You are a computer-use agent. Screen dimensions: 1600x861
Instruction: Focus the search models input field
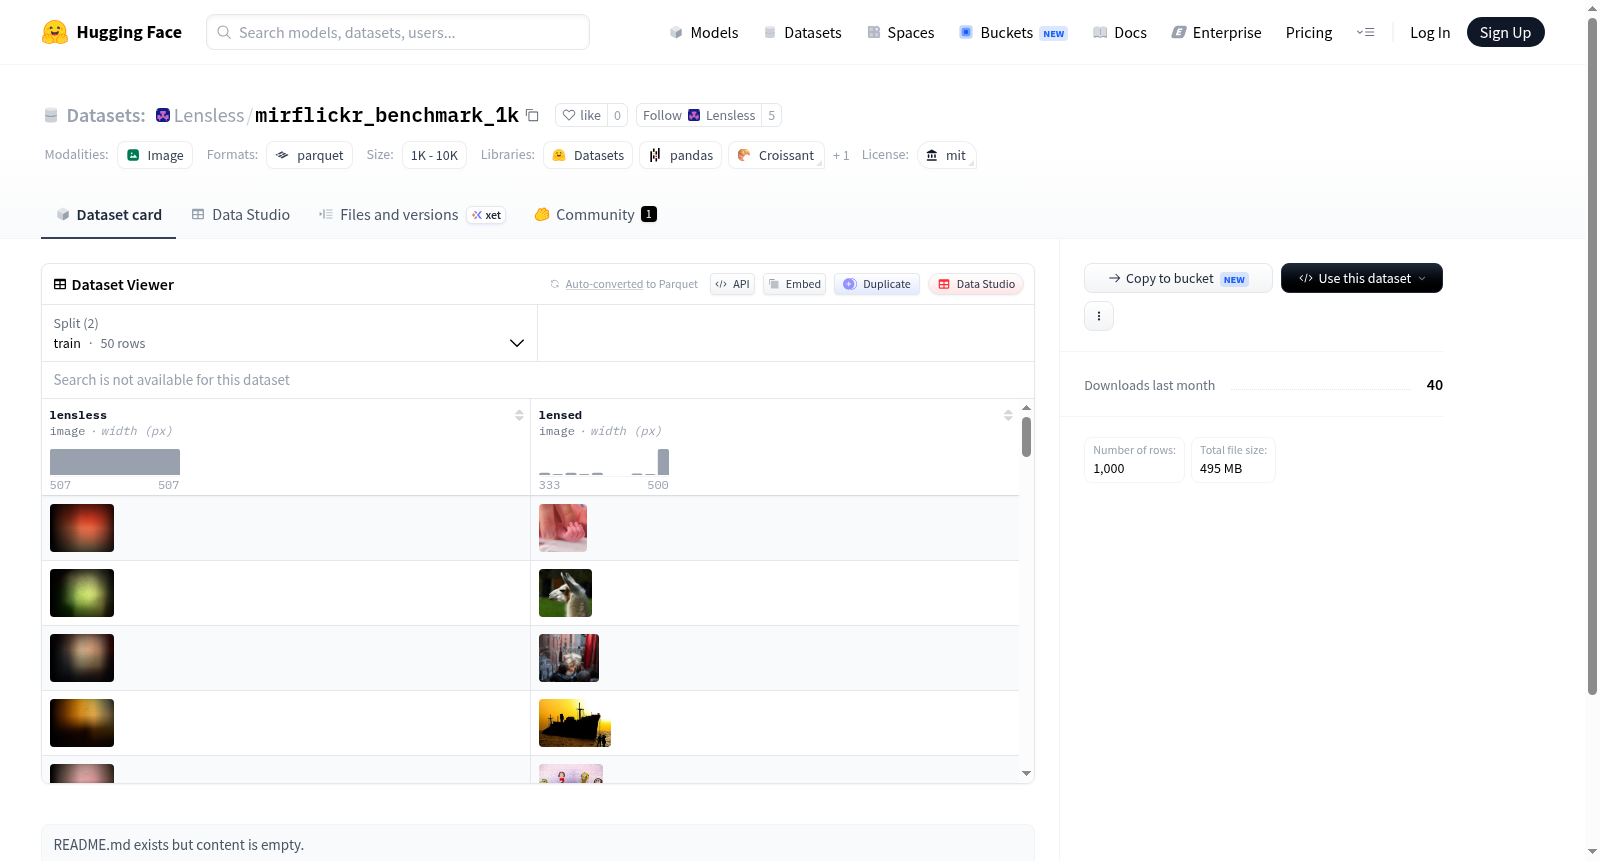pyautogui.click(x=398, y=32)
